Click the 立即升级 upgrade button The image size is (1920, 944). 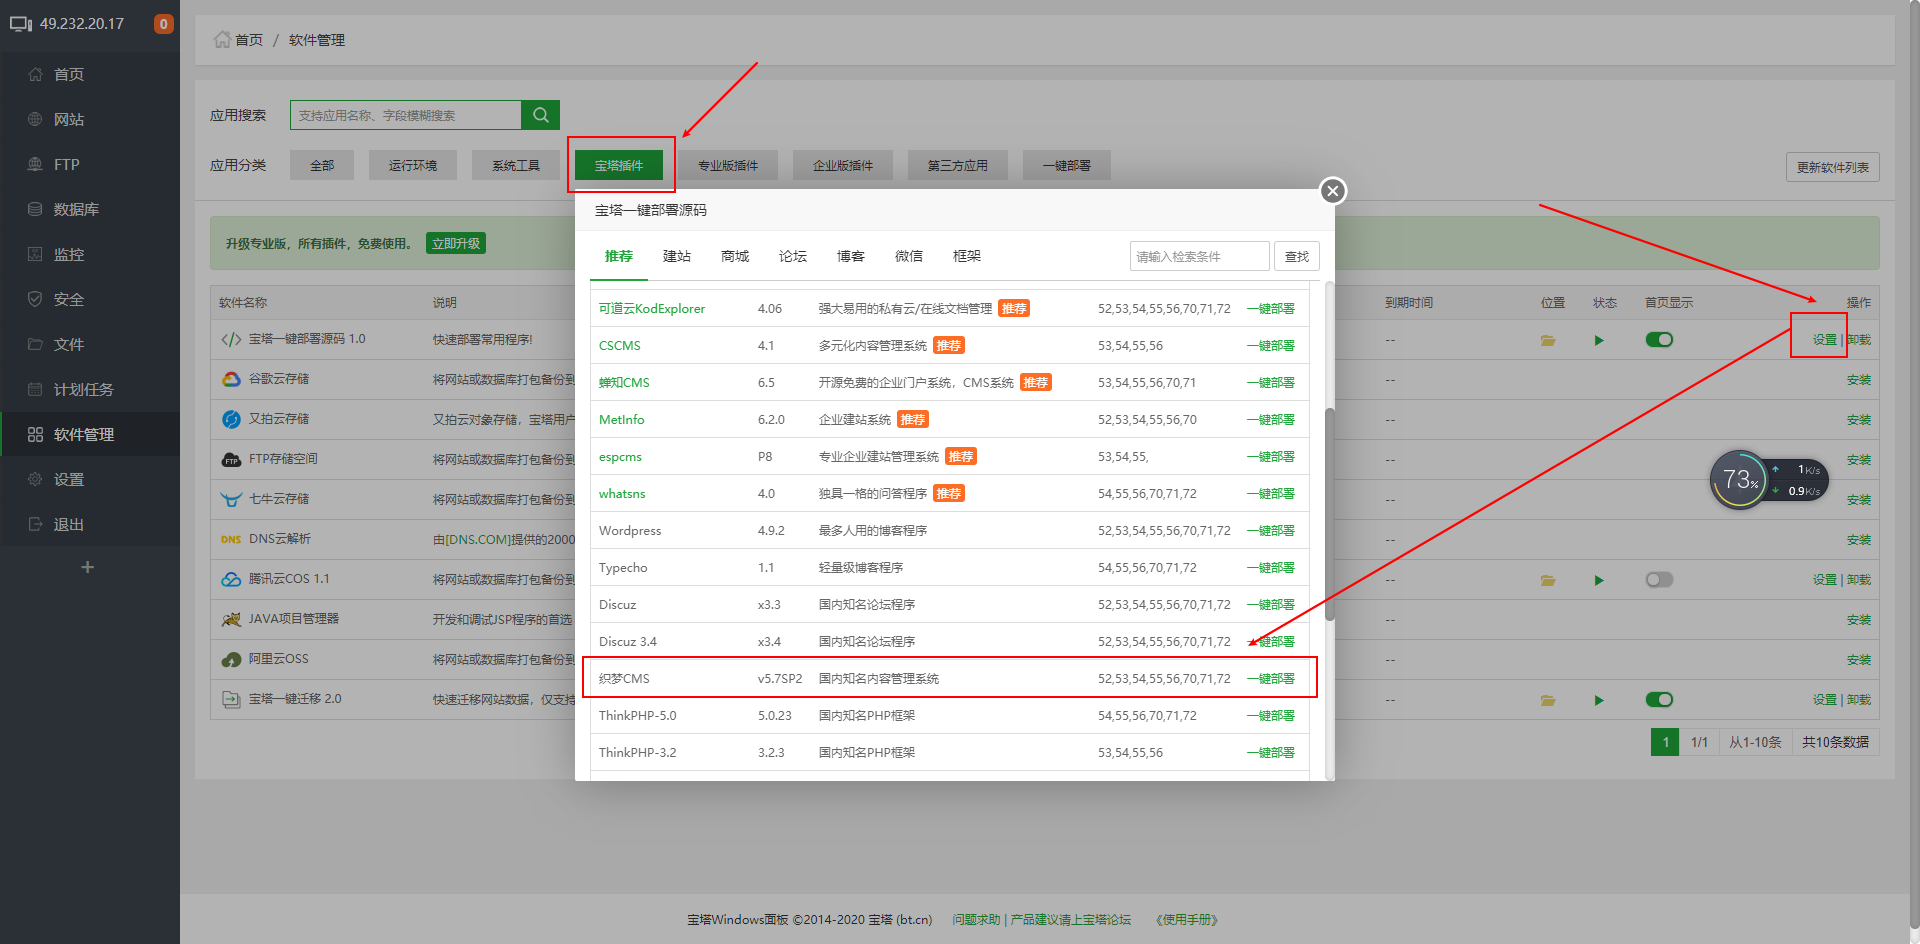(456, 243)
